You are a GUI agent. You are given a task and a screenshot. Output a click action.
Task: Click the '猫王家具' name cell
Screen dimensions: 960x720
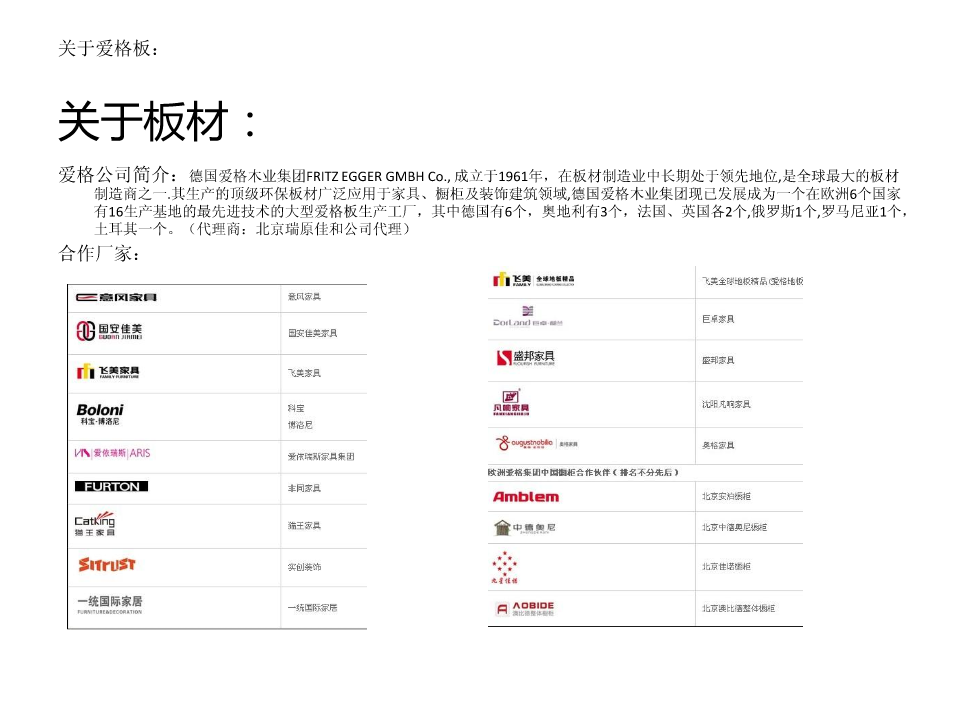pos(304,526)
